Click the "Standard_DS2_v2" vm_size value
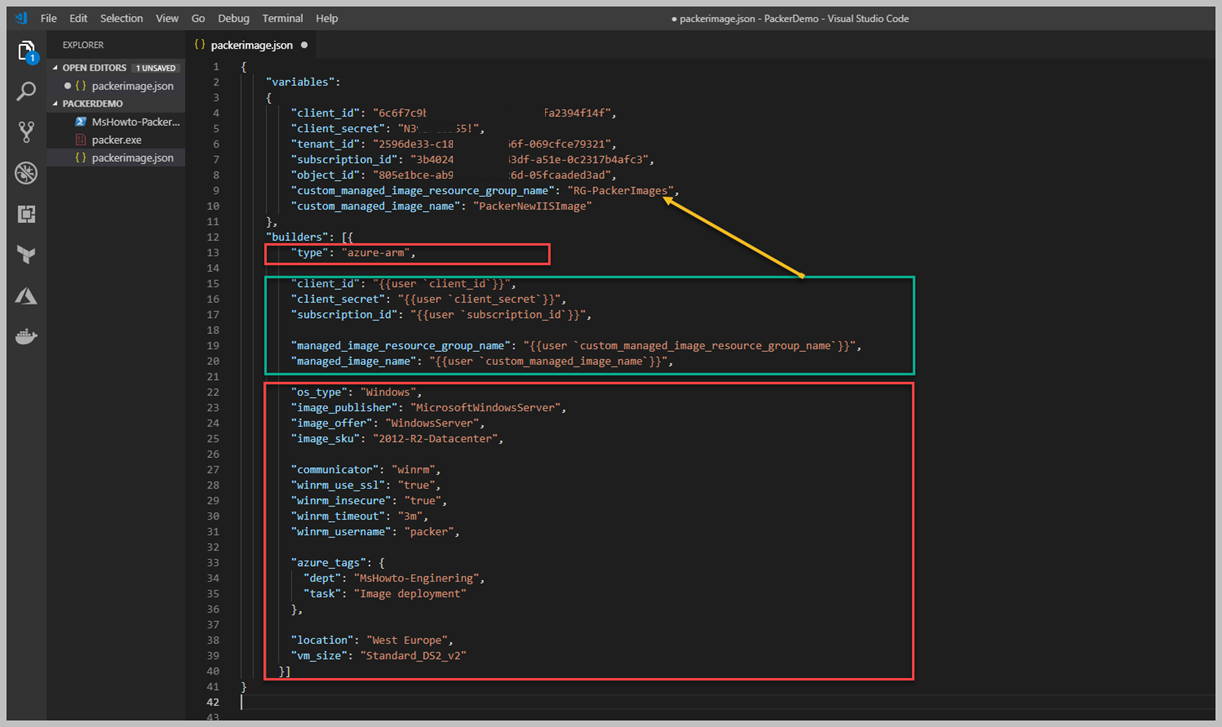1222x727 pixels. click(414, 656)
